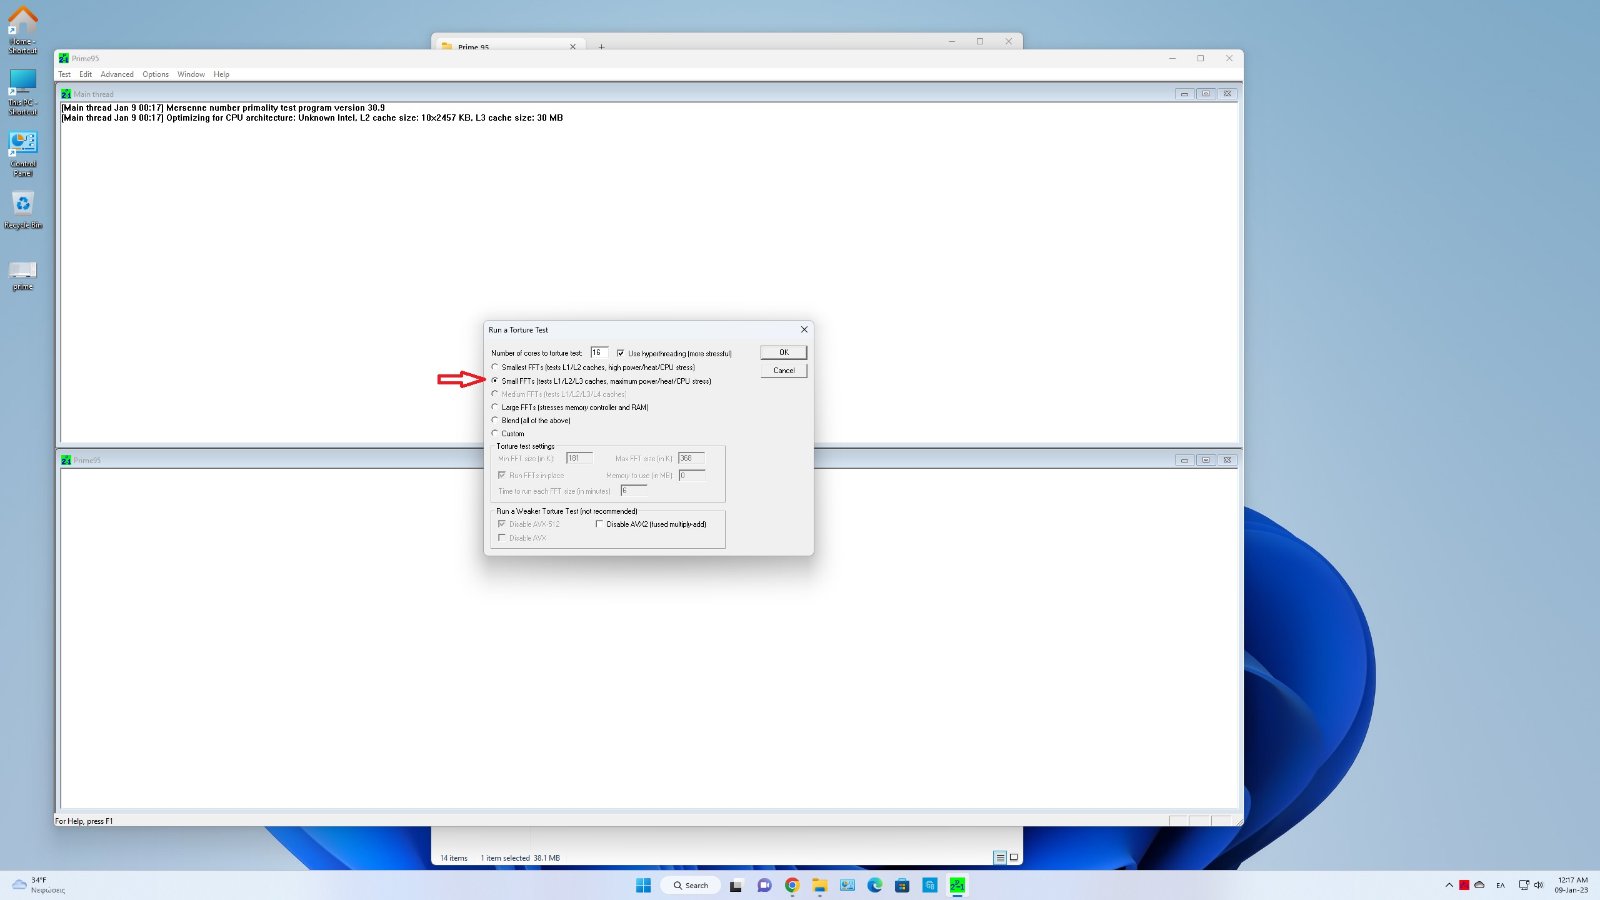Toggle Use hyperthreading checkbox
The image size is (1600, 900).
[x=621, y=353]
